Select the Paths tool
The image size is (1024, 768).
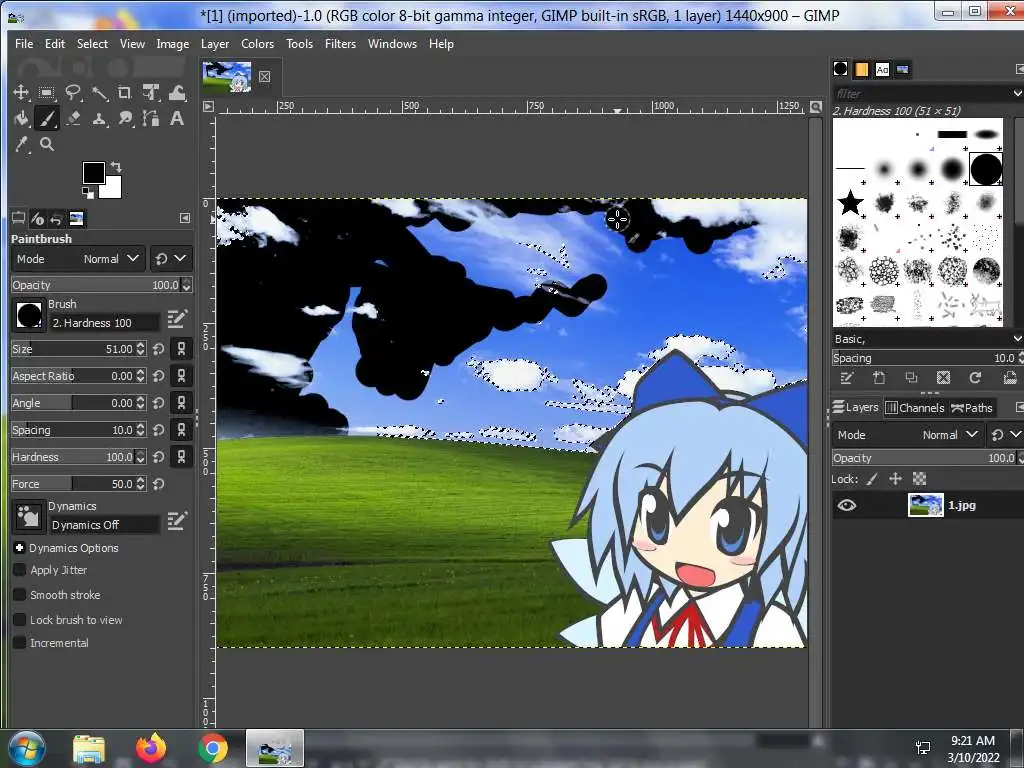pos(151,118)
